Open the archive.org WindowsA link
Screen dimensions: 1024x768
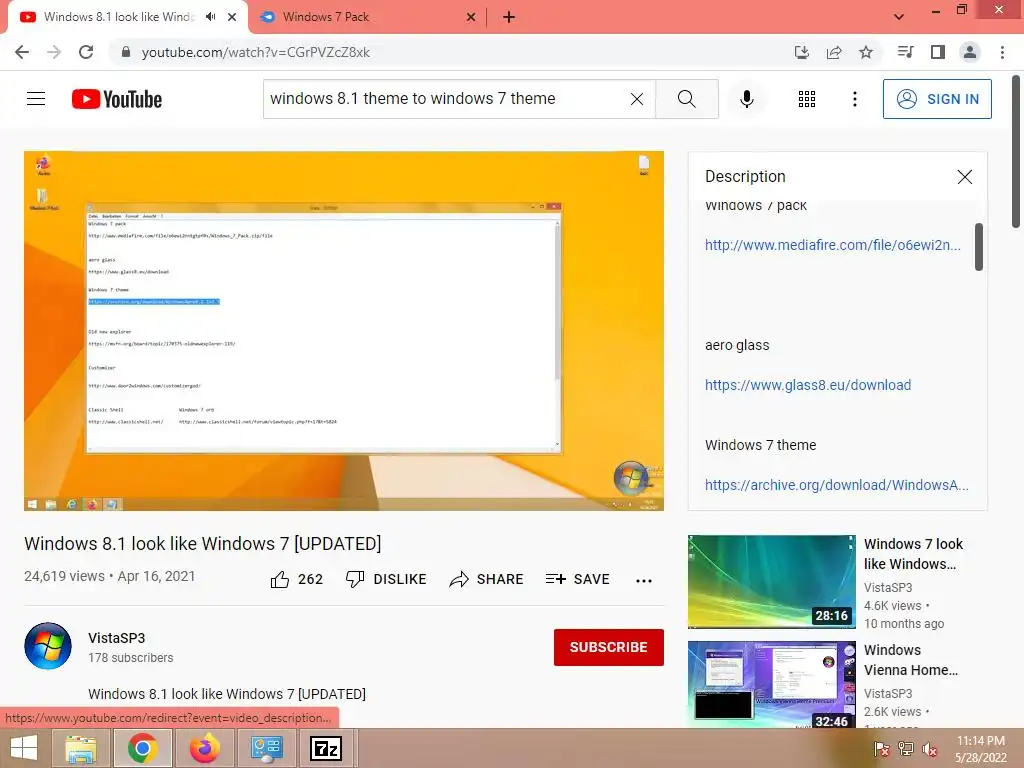point(837,485)
